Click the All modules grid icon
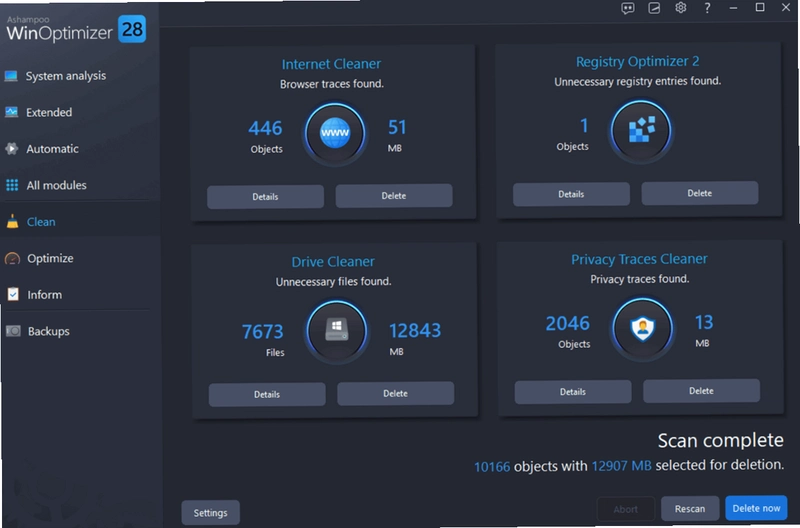Viewport: 800px width, 528px height. [x=12, y=185]
